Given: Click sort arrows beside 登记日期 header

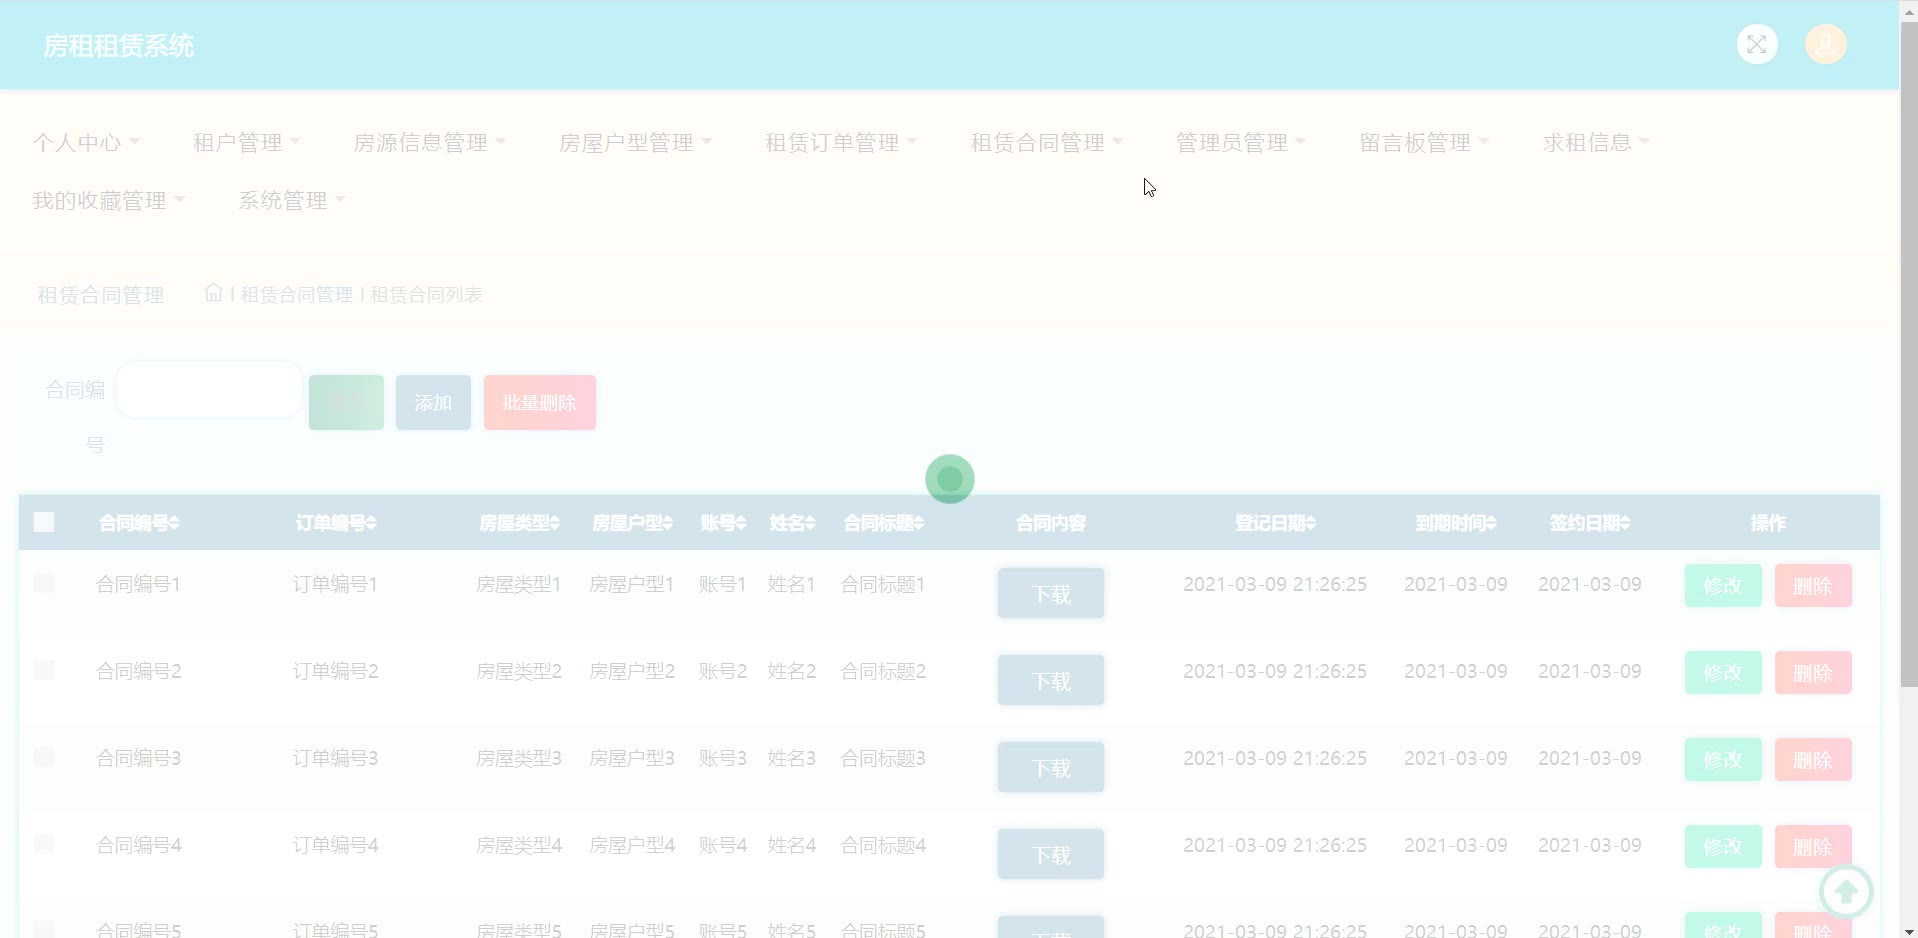Looking at the screenshot, I should 1311,523.
